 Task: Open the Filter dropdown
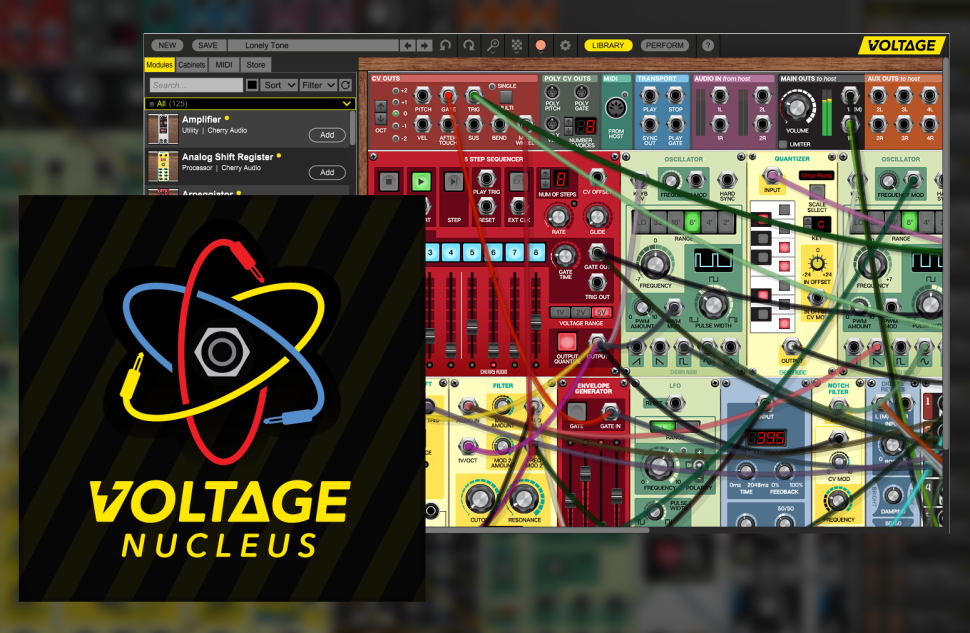(318, 85)
